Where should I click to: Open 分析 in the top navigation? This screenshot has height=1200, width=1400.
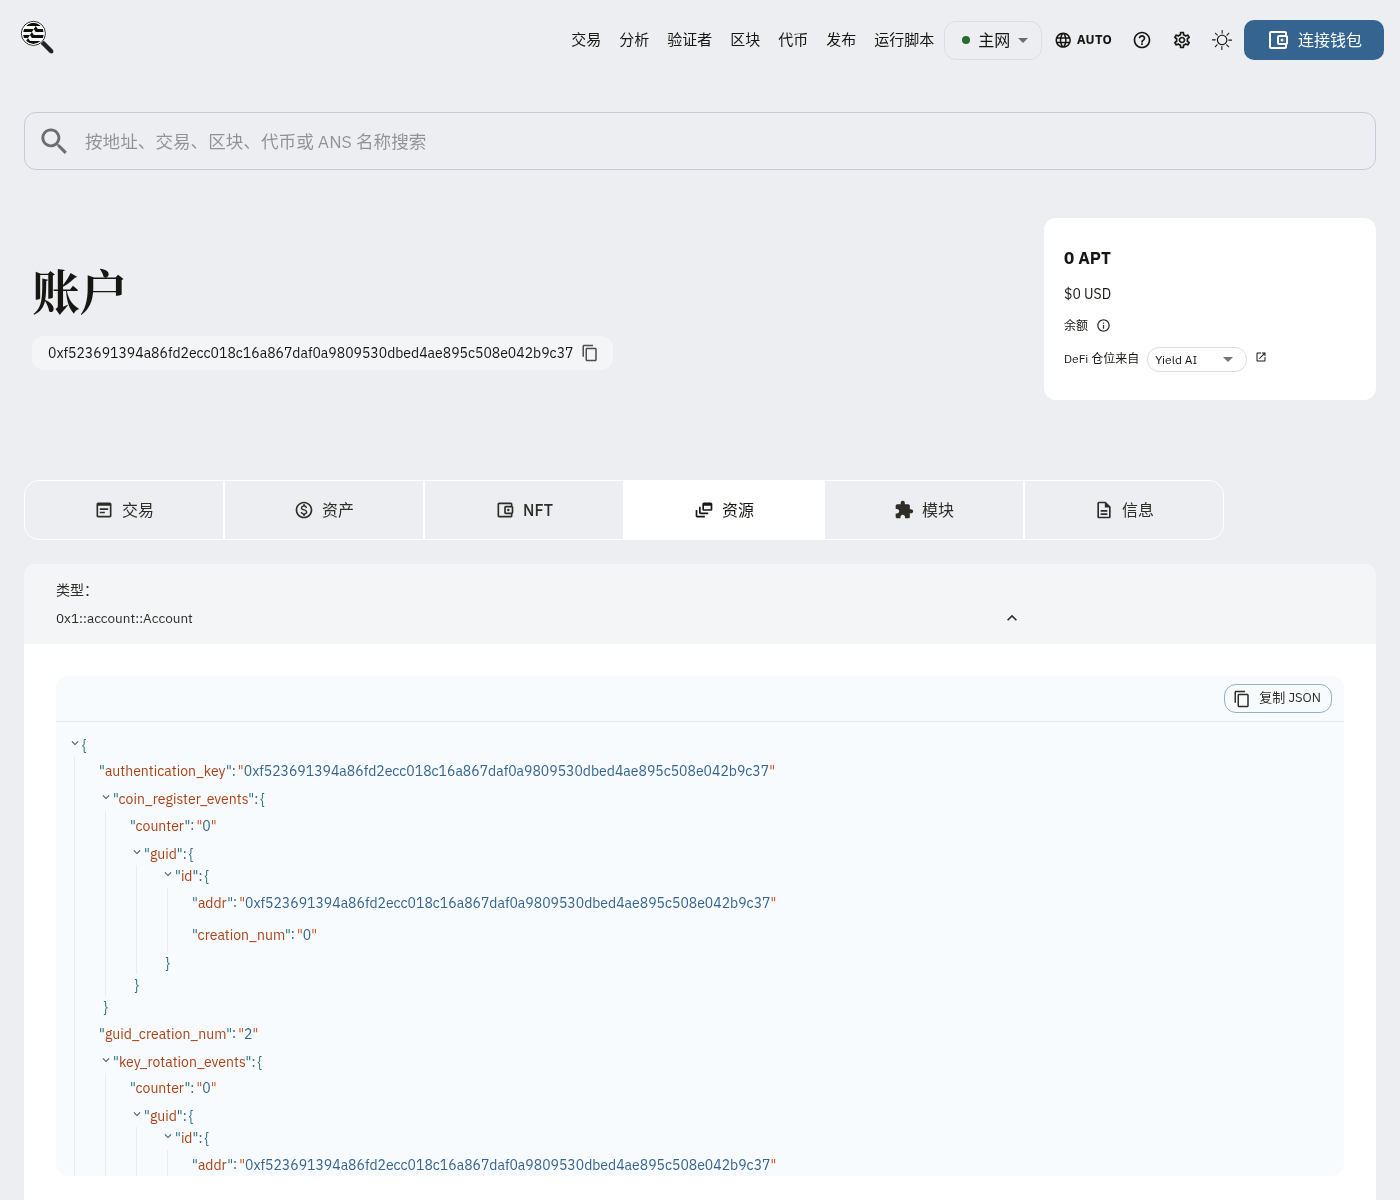(634, 40)
